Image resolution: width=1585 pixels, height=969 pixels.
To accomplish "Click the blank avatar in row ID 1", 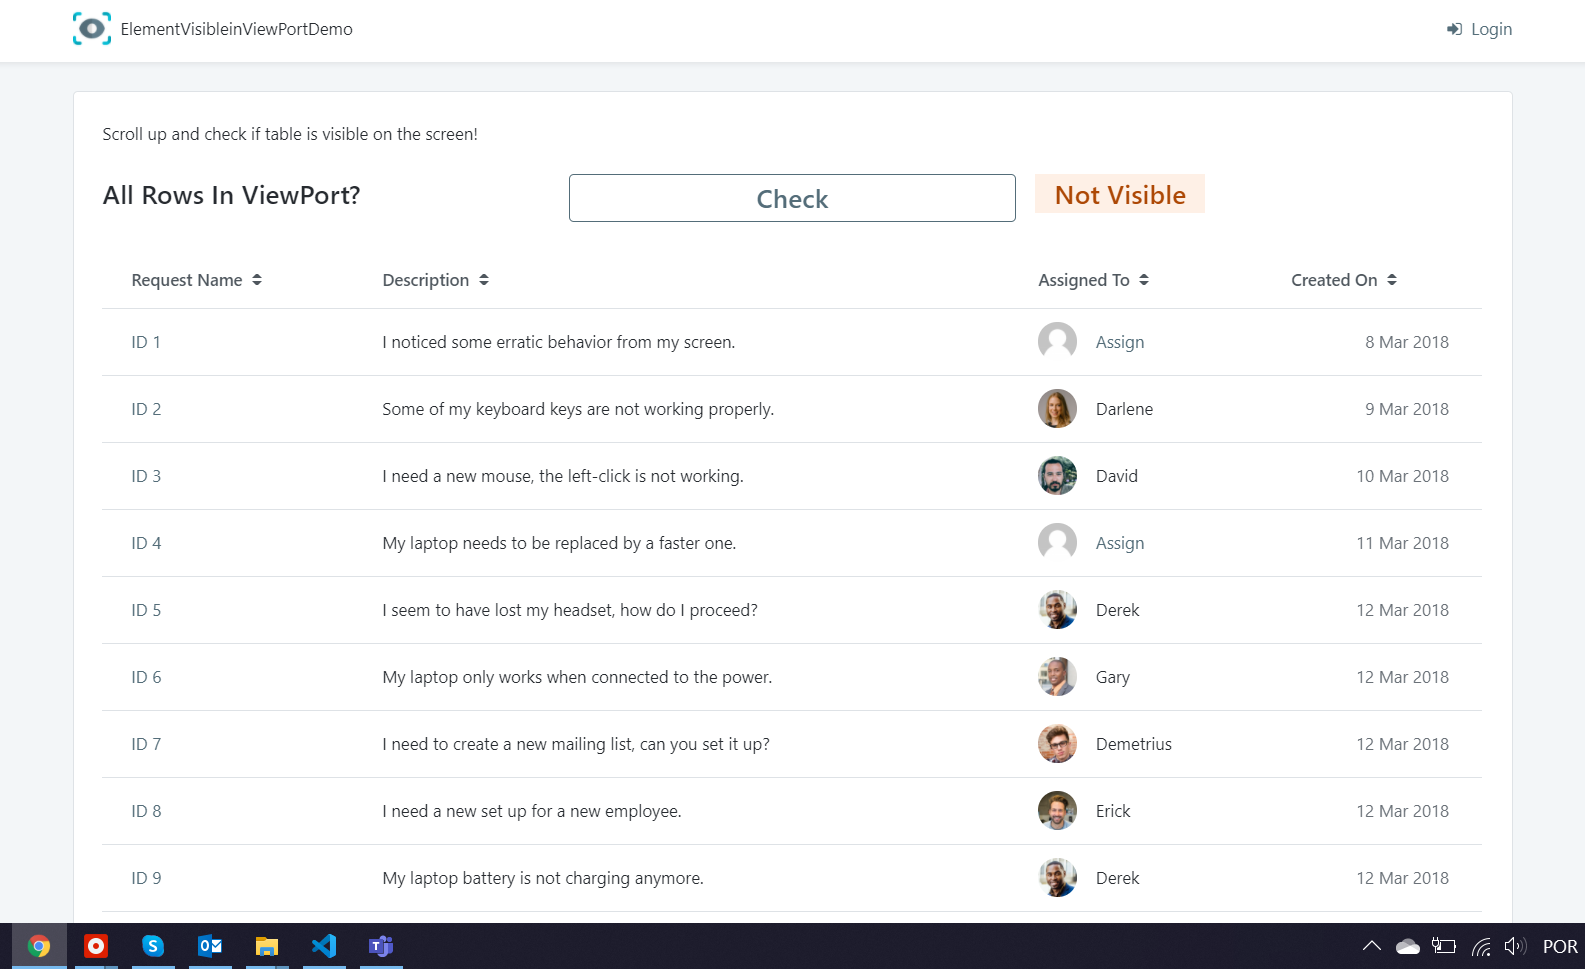I will [x=1057, y=342].
